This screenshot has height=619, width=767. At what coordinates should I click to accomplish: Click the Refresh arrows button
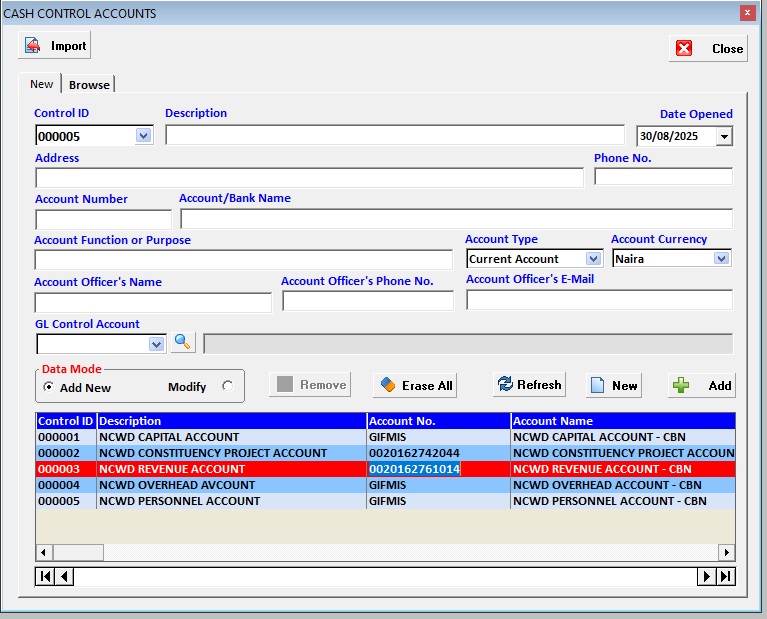[x=529, y=385]
